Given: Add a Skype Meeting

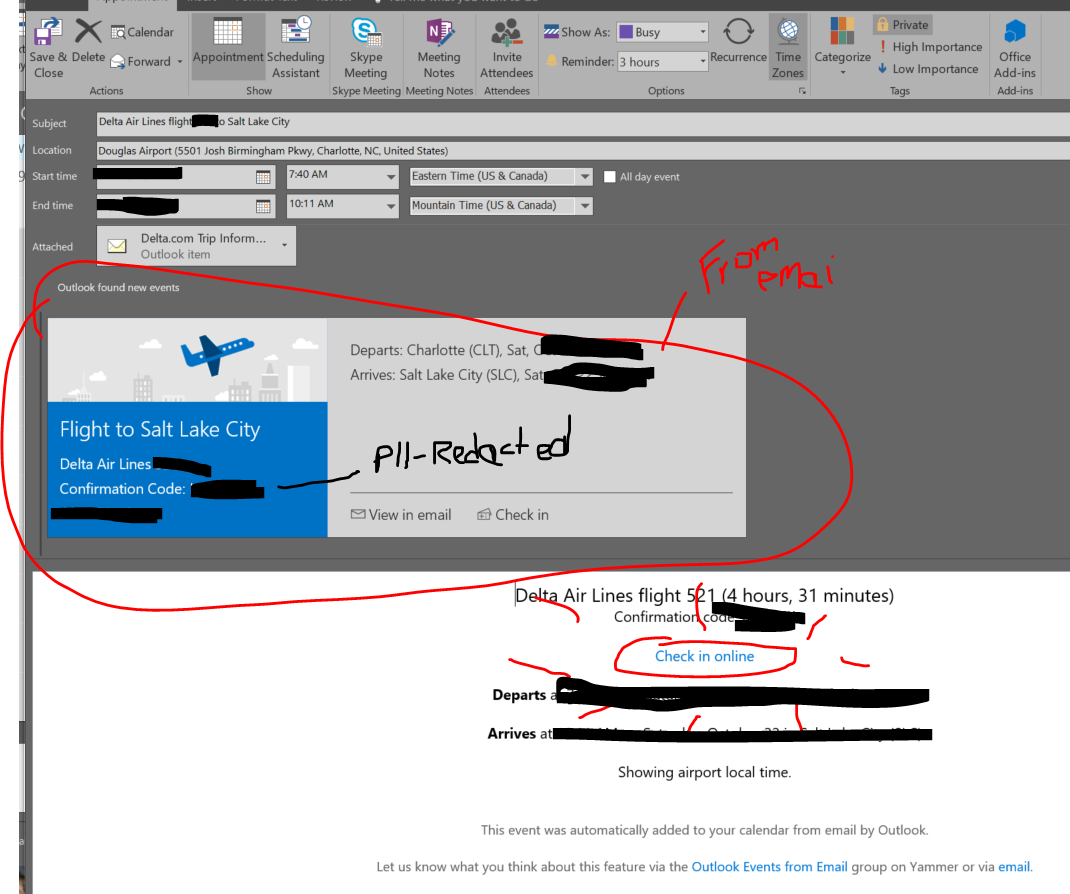Looking at the screenshot, I should 366,48.
